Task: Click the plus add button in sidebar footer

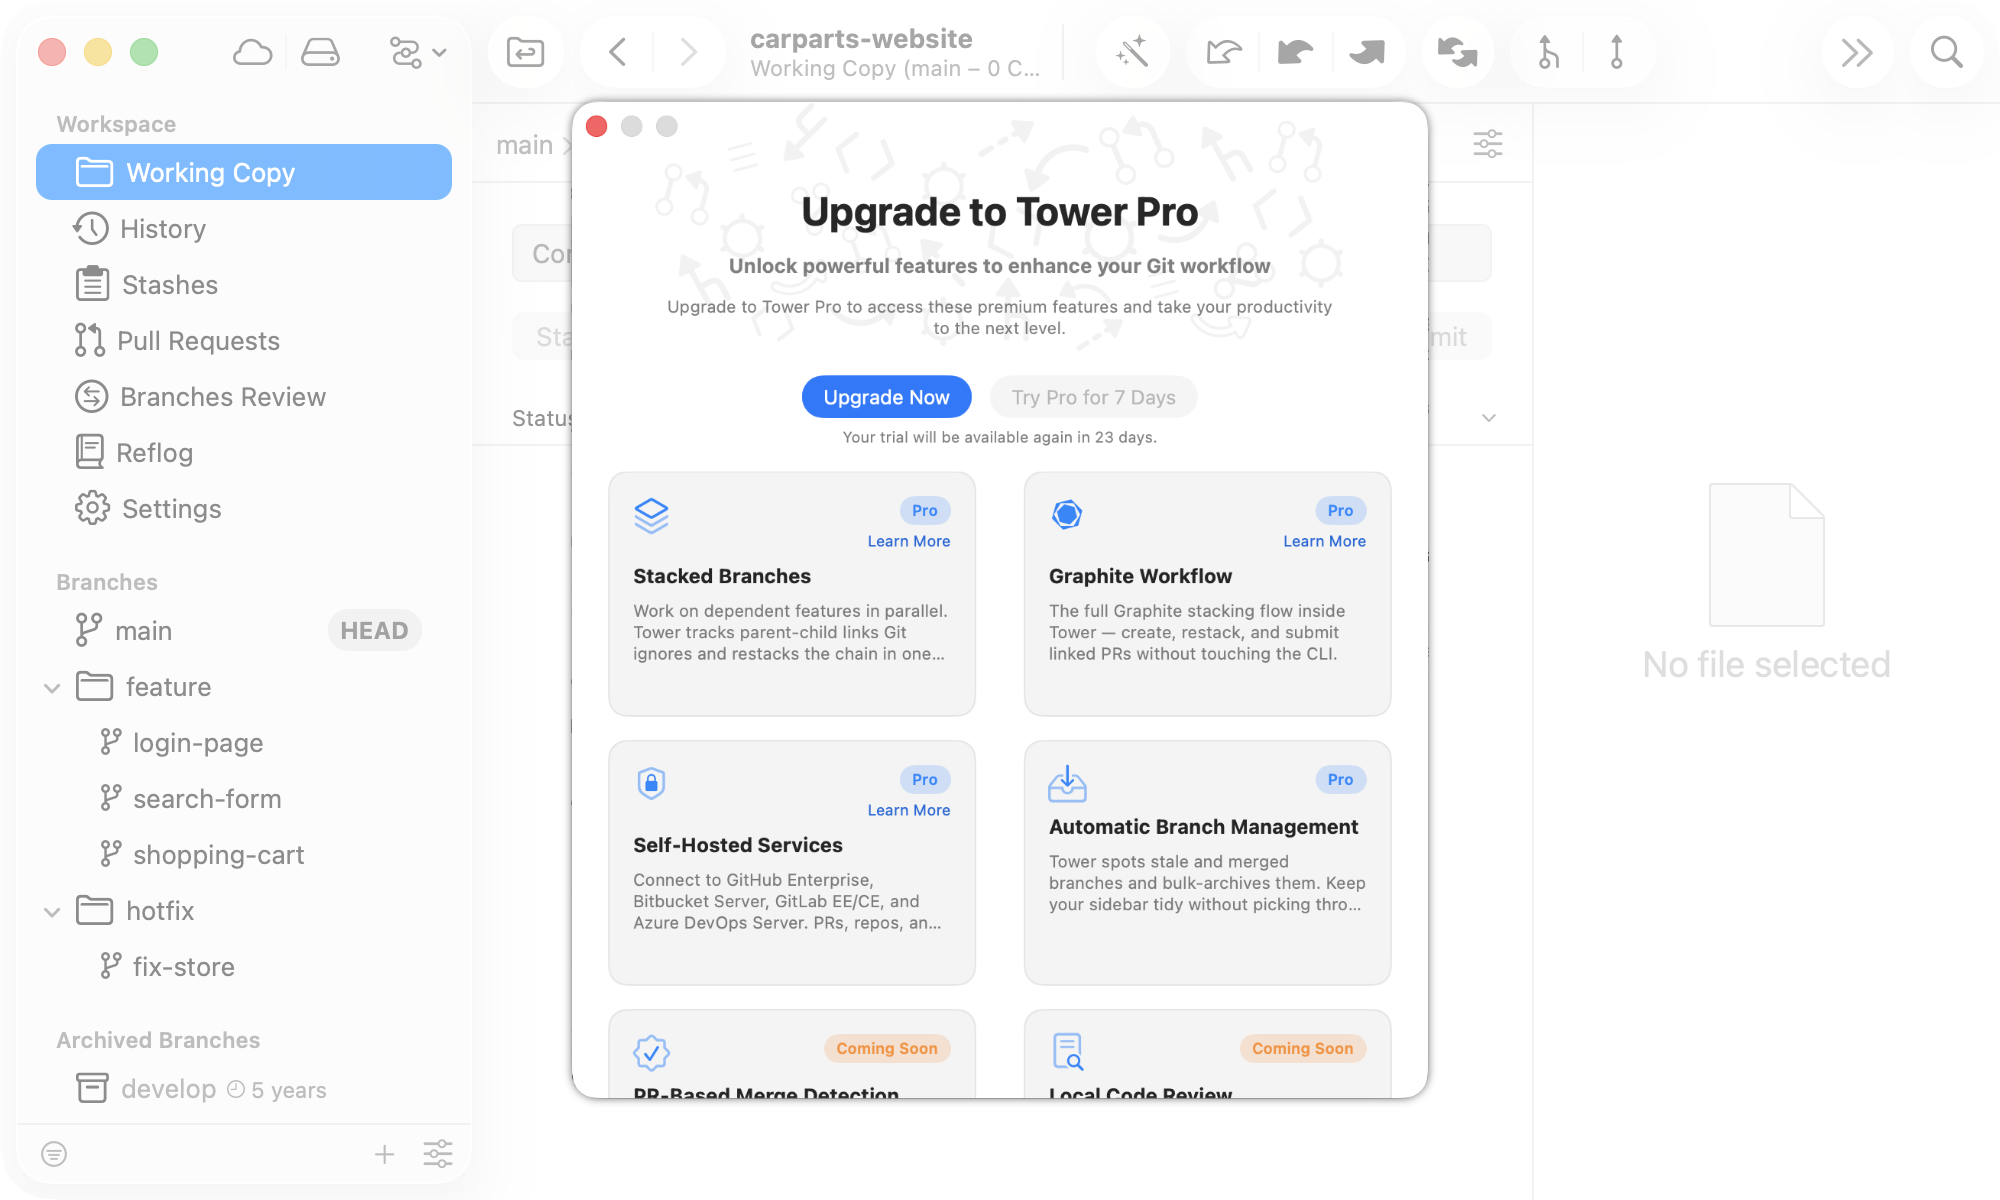Action: (x=384, y=1154)
